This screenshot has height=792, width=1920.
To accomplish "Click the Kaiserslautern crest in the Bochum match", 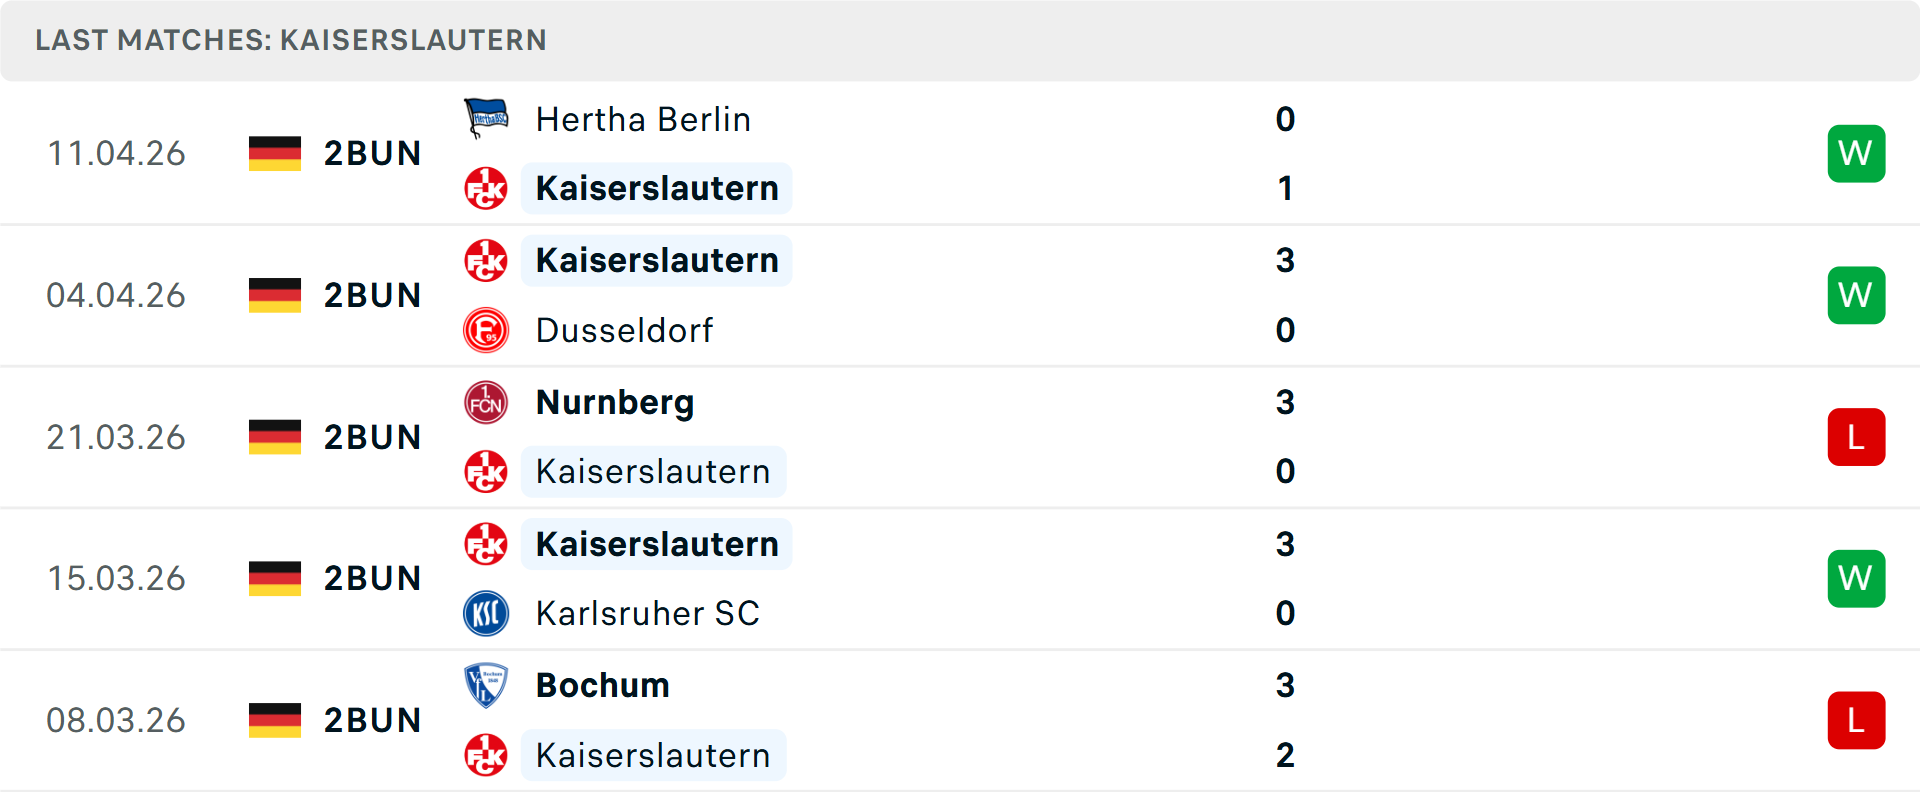I will click(x=486, y=755).
